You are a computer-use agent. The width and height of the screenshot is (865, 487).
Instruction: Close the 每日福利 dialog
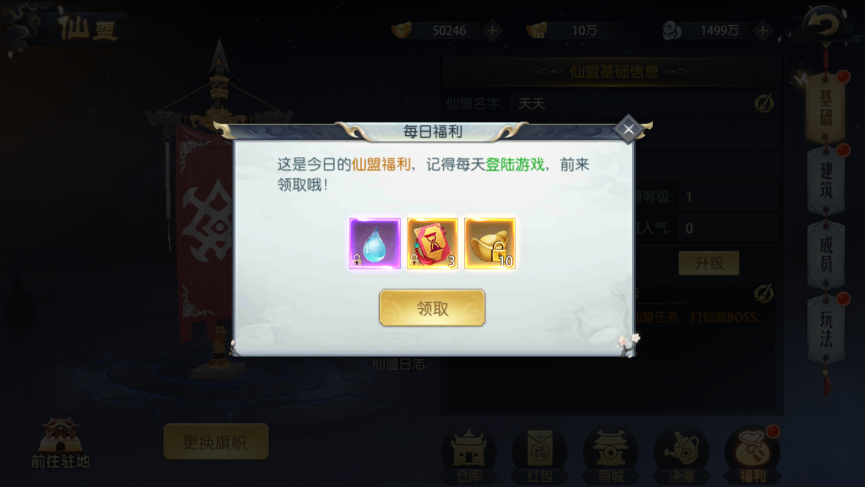point(628,129)
